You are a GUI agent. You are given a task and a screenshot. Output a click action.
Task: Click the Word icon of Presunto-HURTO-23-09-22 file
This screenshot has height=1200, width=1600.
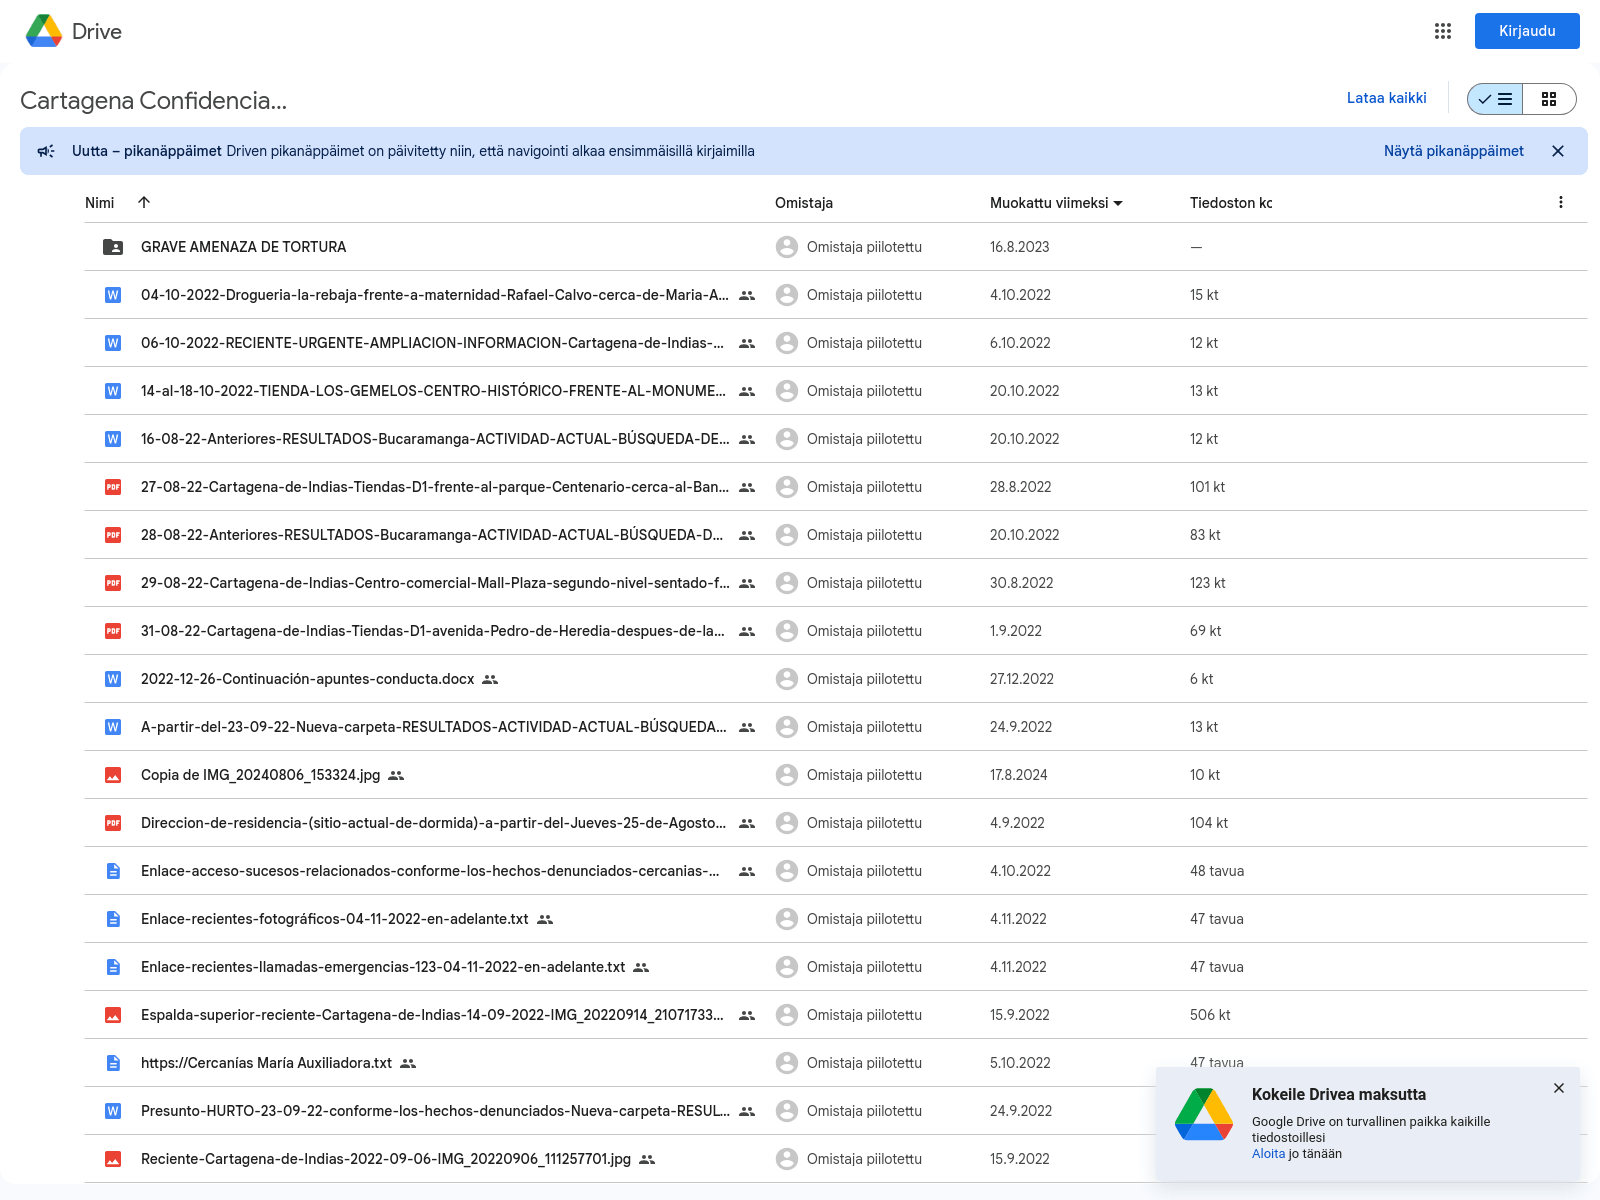point(113,1111)
